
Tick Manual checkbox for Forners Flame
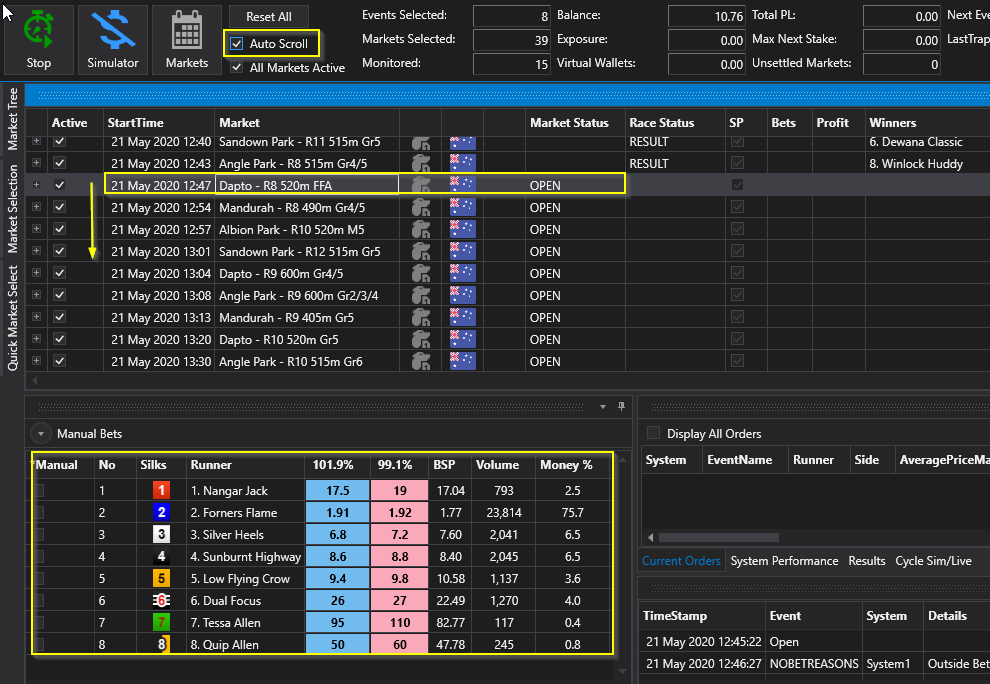pos(39,512)
